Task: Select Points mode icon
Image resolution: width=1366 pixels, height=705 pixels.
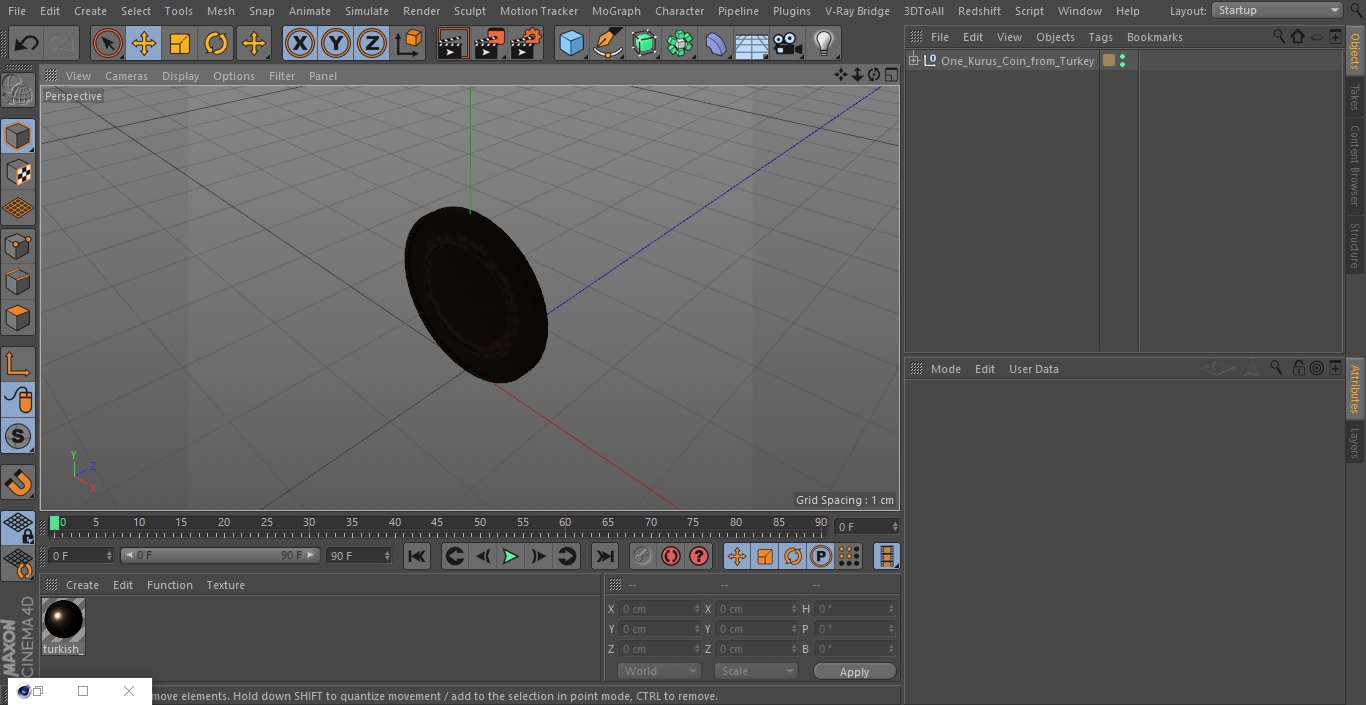Action: pos(18,245)
